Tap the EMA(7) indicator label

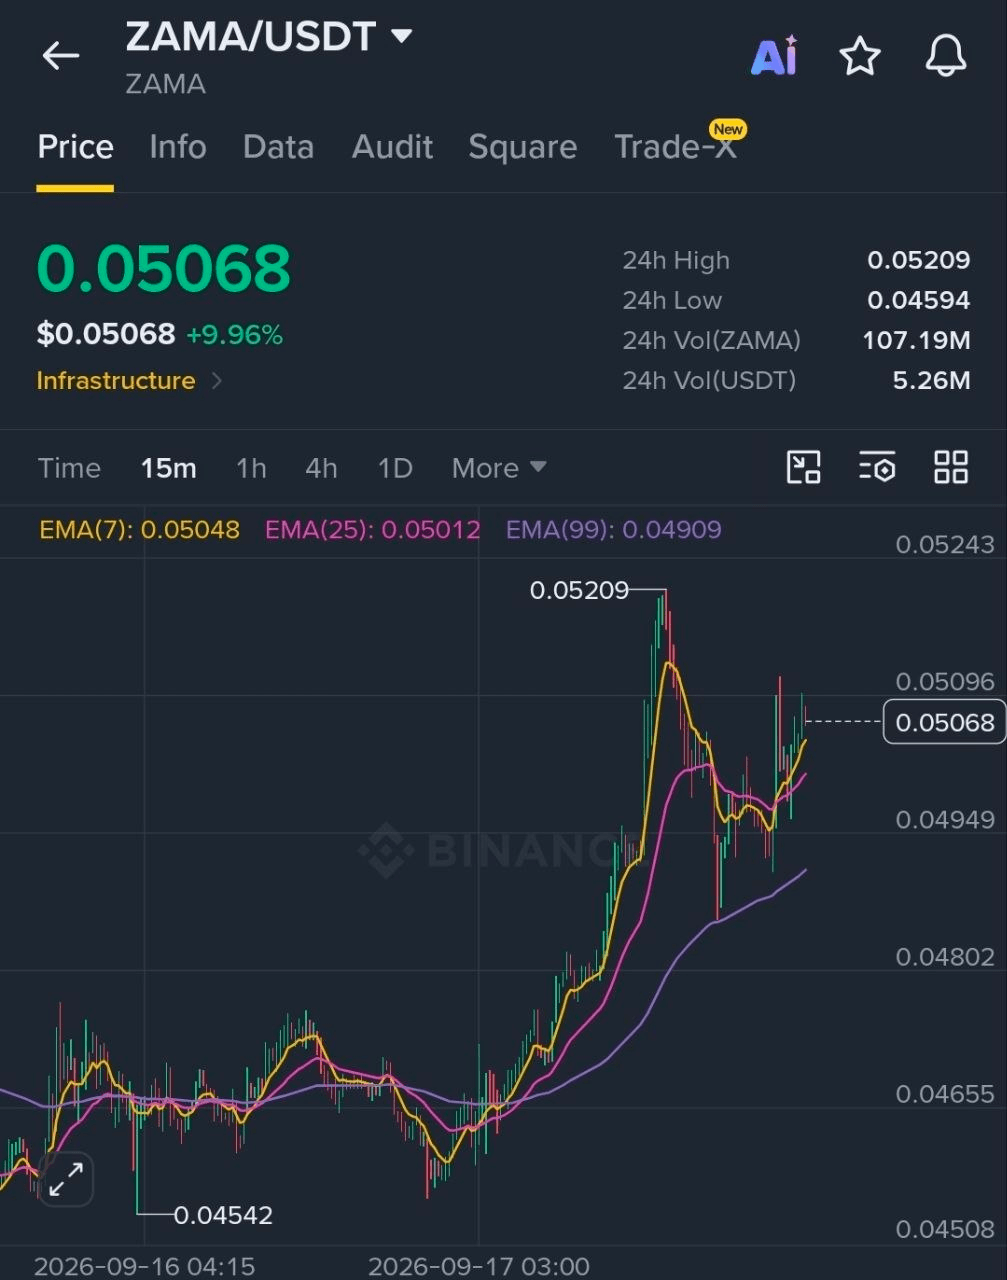pyautogui.click(x=139, y=529)
